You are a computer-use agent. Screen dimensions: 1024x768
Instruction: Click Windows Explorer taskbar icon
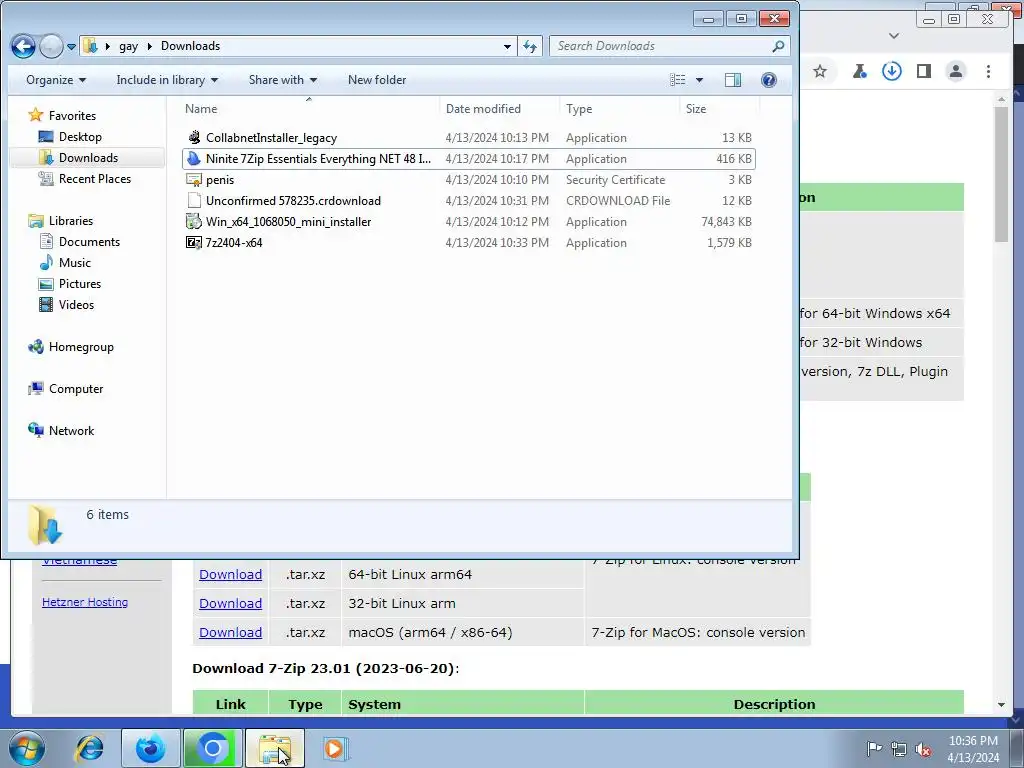click(275, 748)
